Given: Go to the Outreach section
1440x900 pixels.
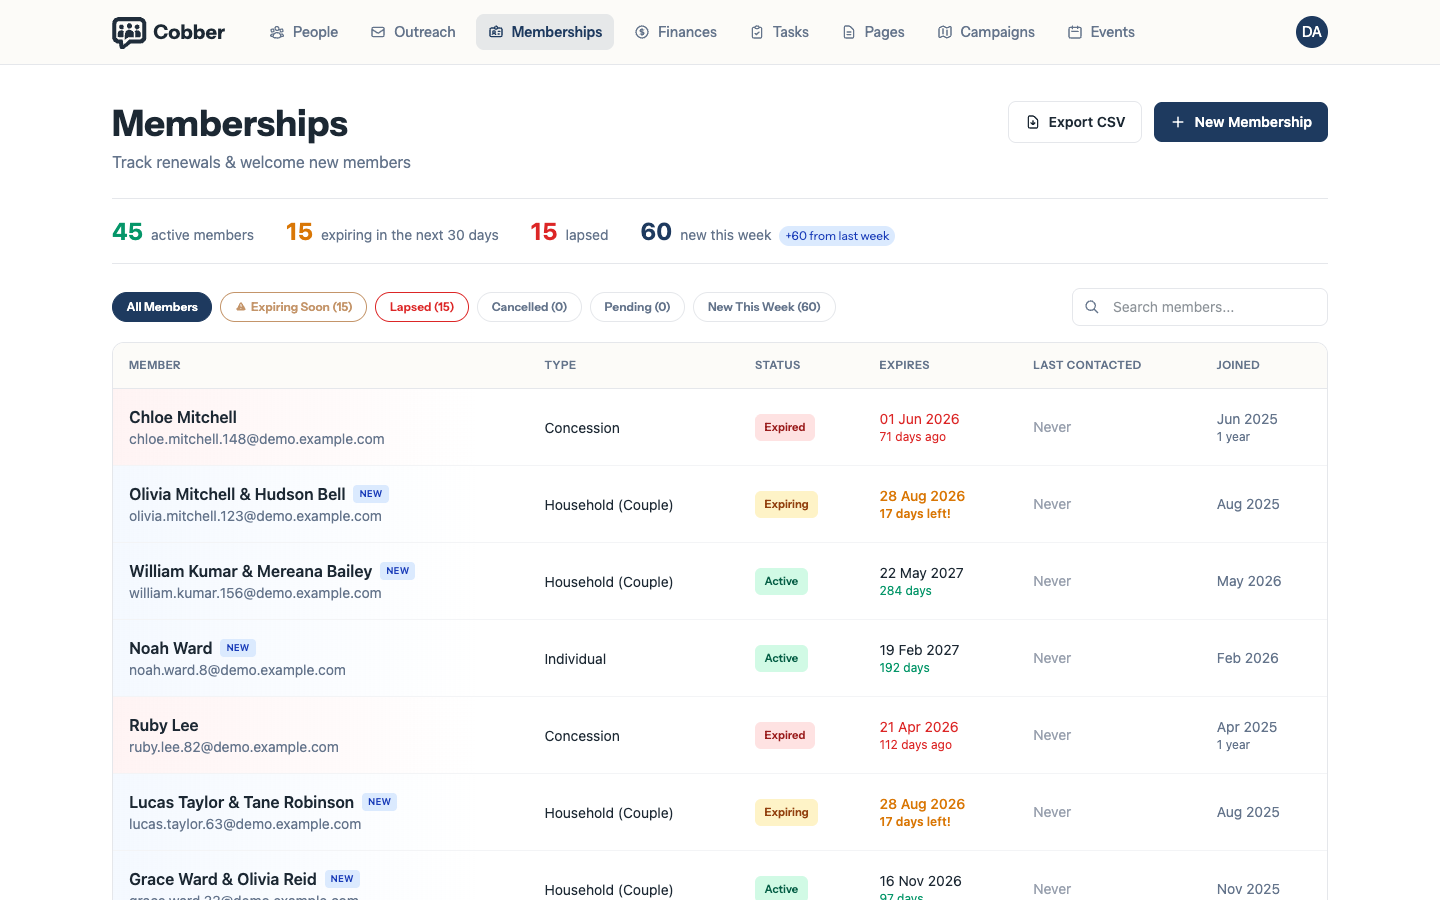Looking at the screenshot, I should [x=413, y=32].
